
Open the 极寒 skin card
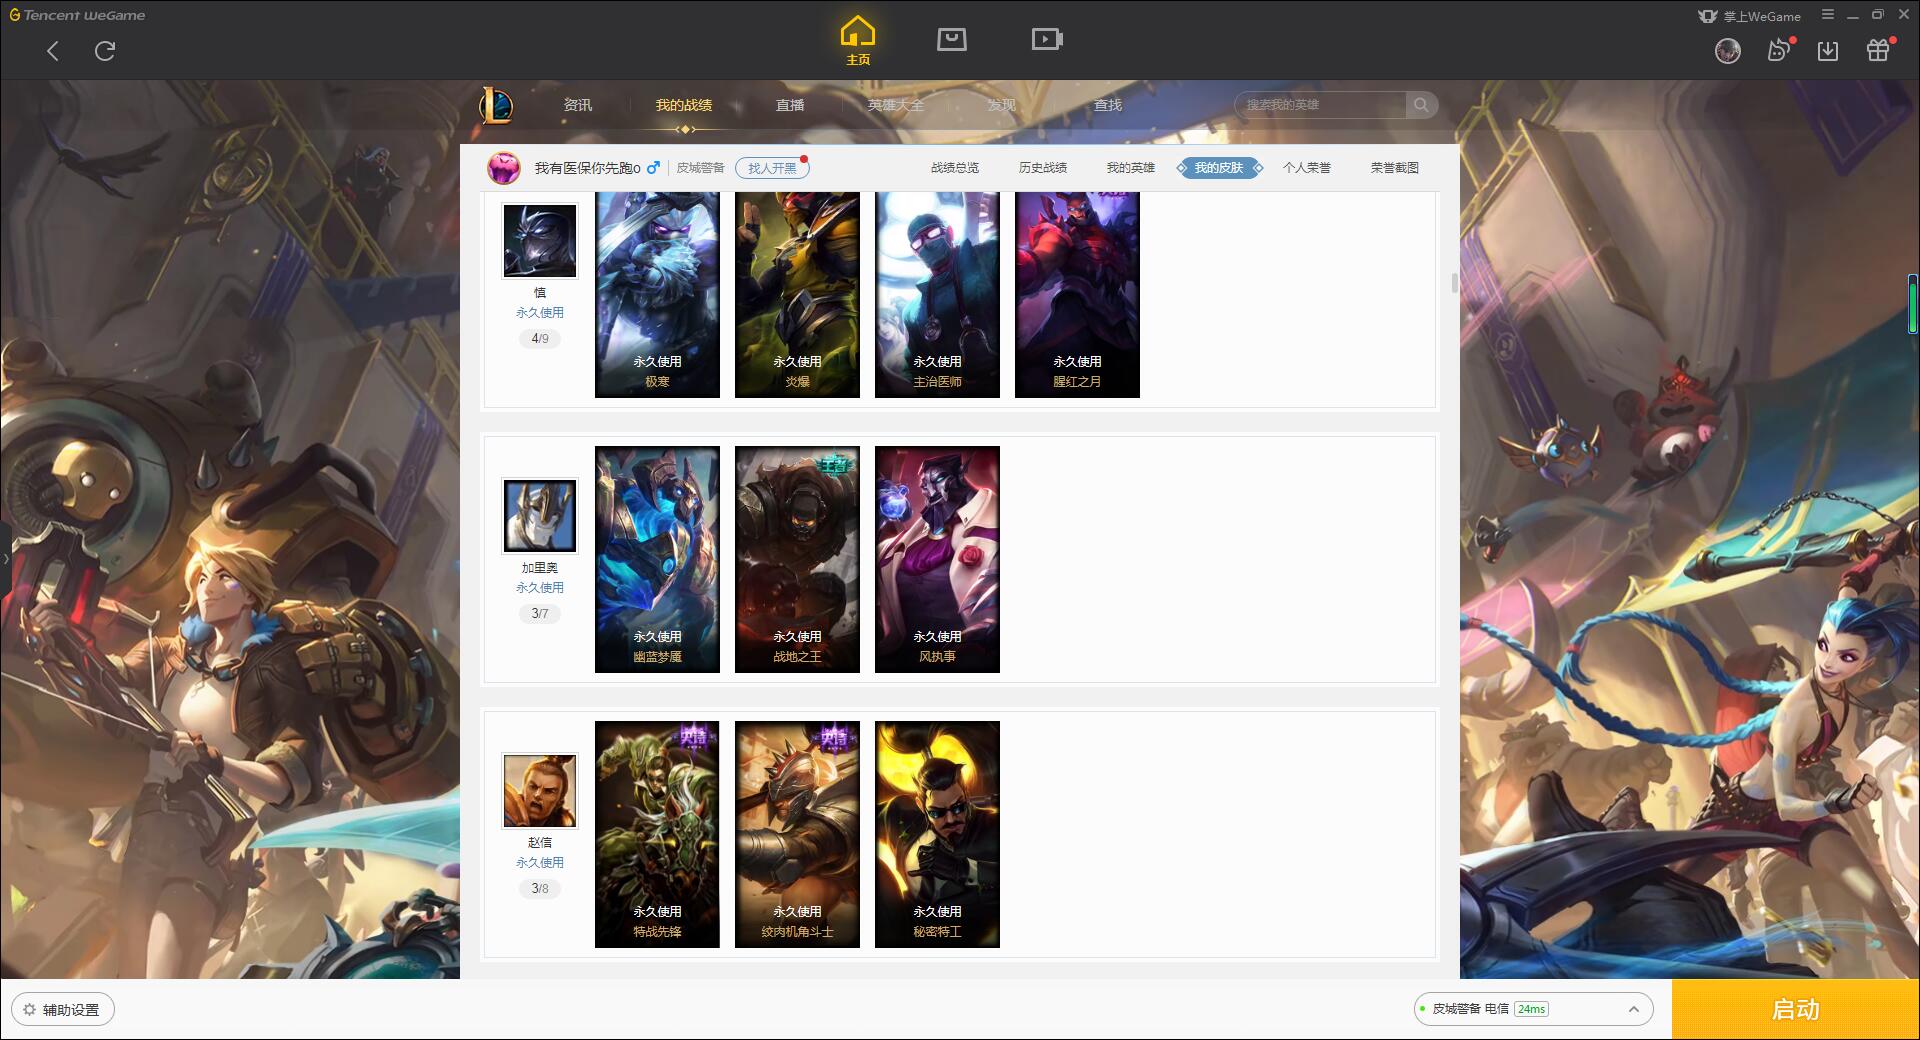[x=657, y=295]
